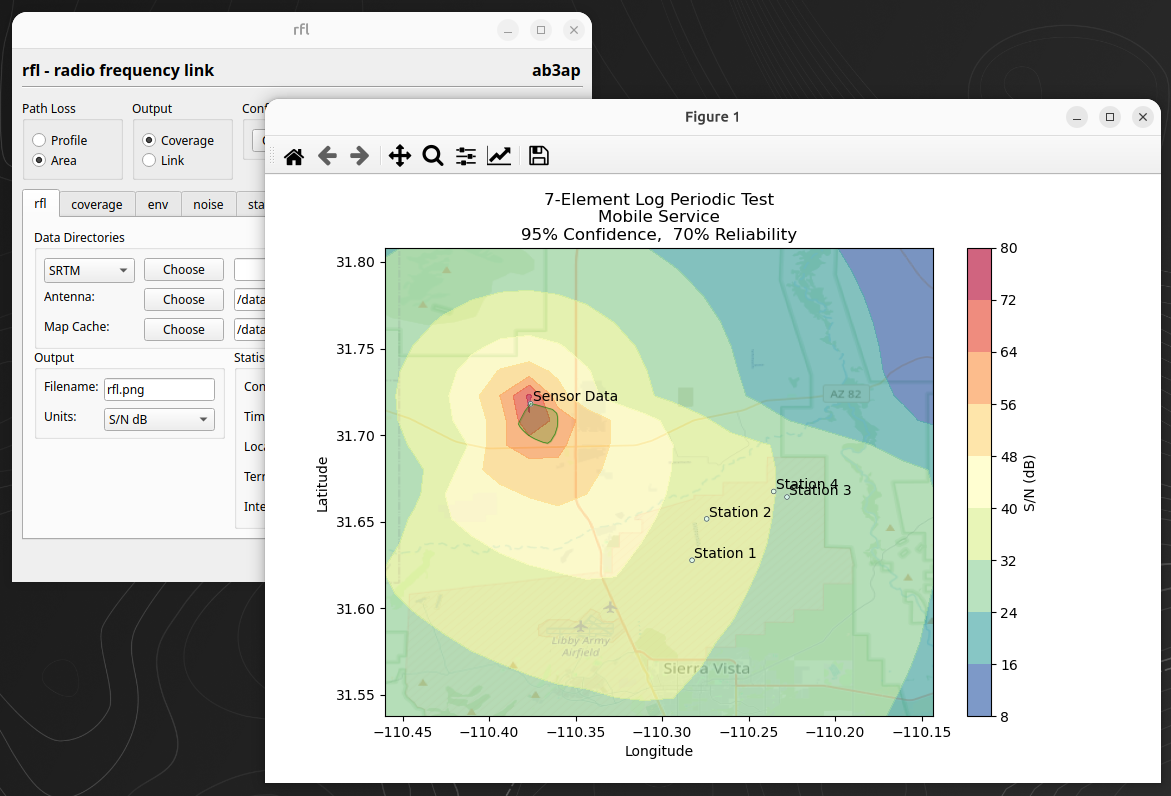Open the noise tab
The width and height of the screenshot is (1171, 796).
click(x=208, y=204)
